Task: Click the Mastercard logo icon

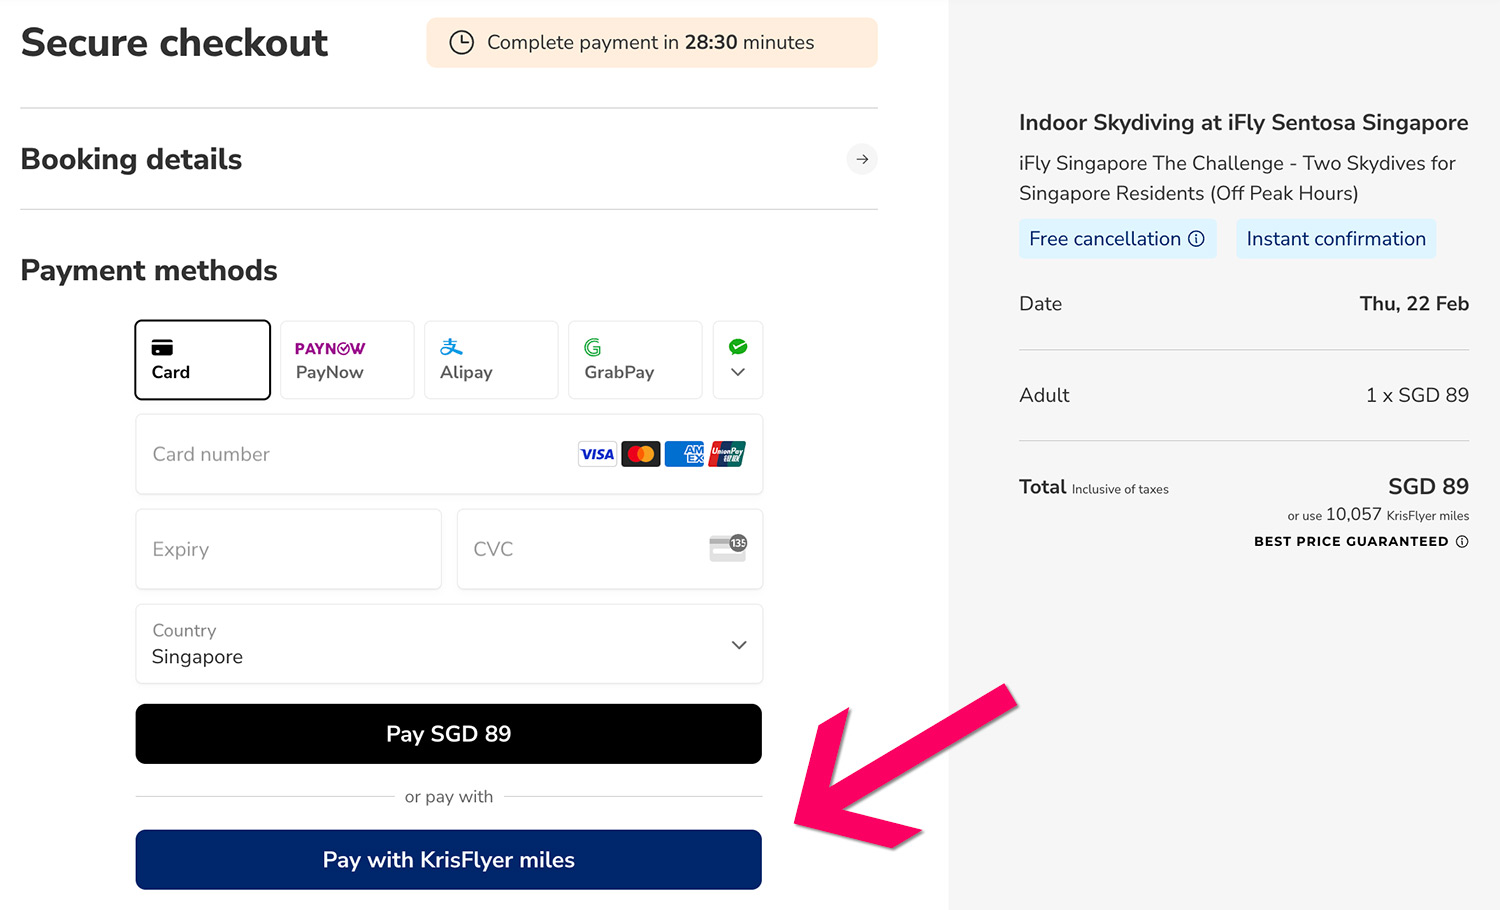Action: pyautogui.click(x=641, y=454)
